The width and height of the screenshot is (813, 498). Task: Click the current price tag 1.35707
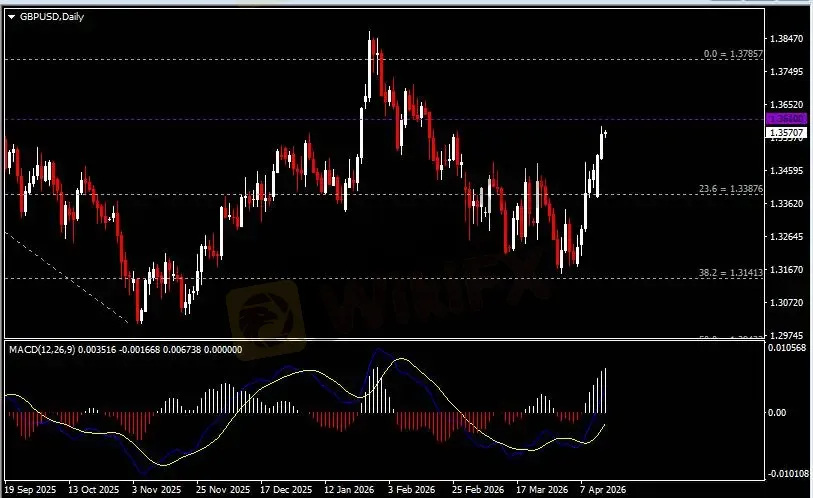787,133
